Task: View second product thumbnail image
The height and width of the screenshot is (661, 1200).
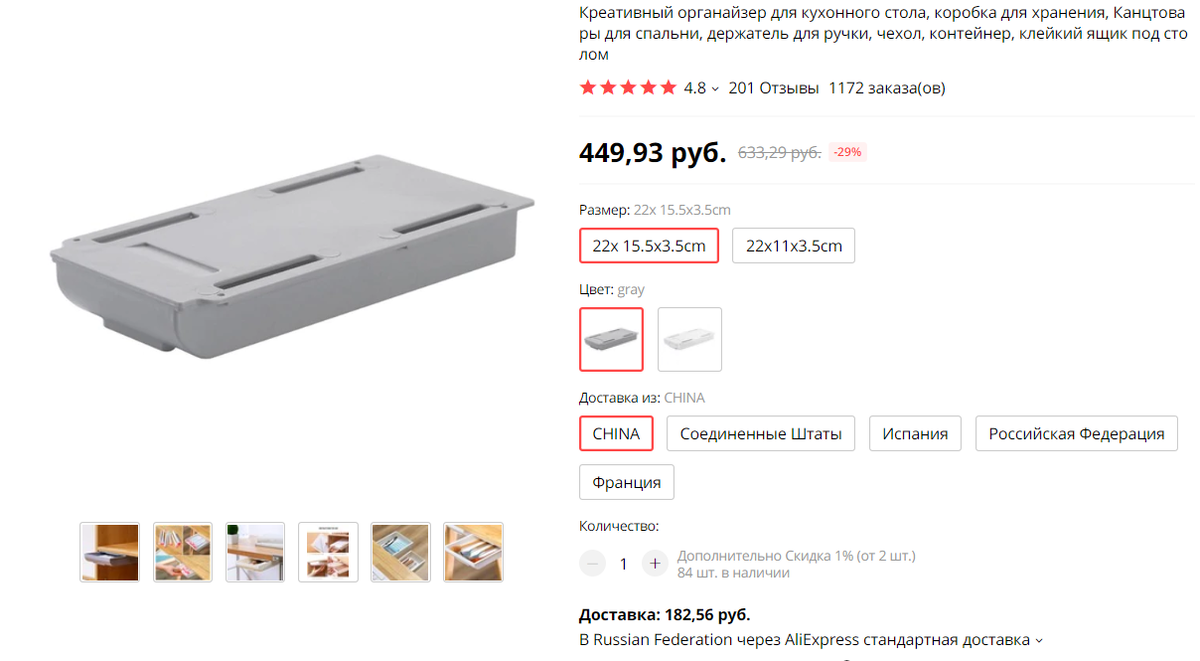Action: click(183, 552)
